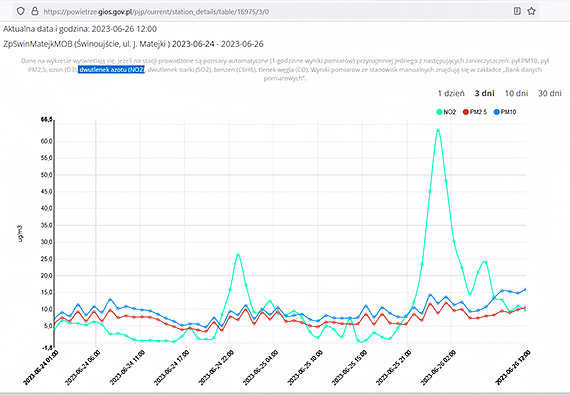Select the 1 dzień range
The height and width of the screenshot is (395, 570).
pos(451,93)
